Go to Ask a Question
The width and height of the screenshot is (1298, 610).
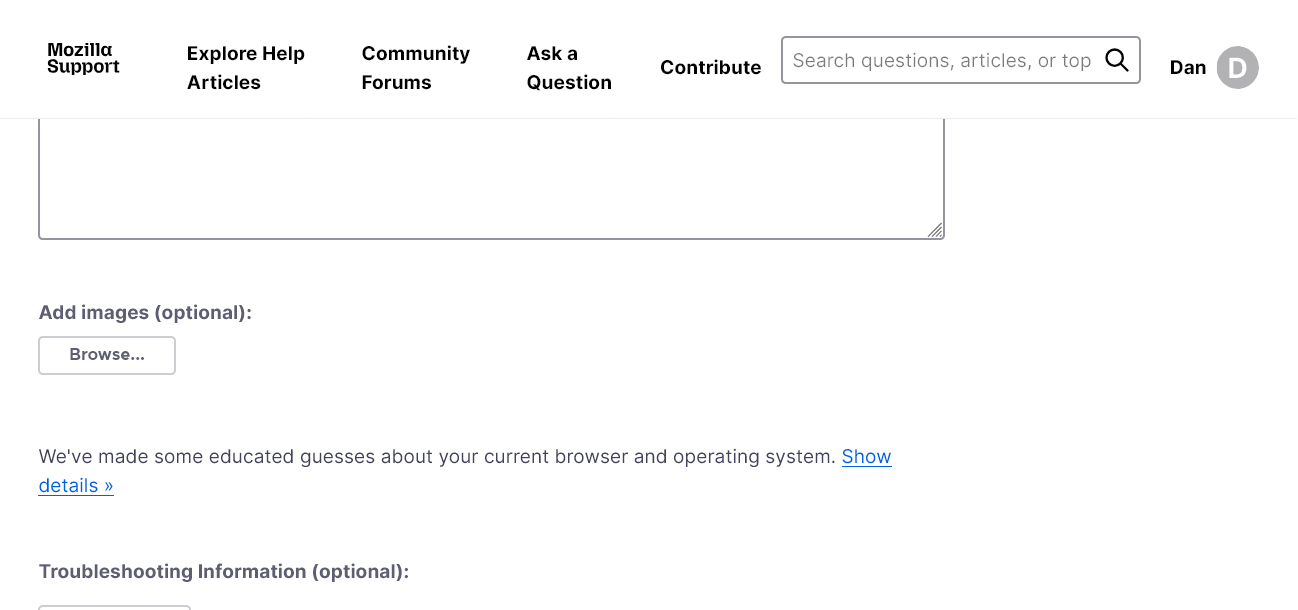point(568,68)
